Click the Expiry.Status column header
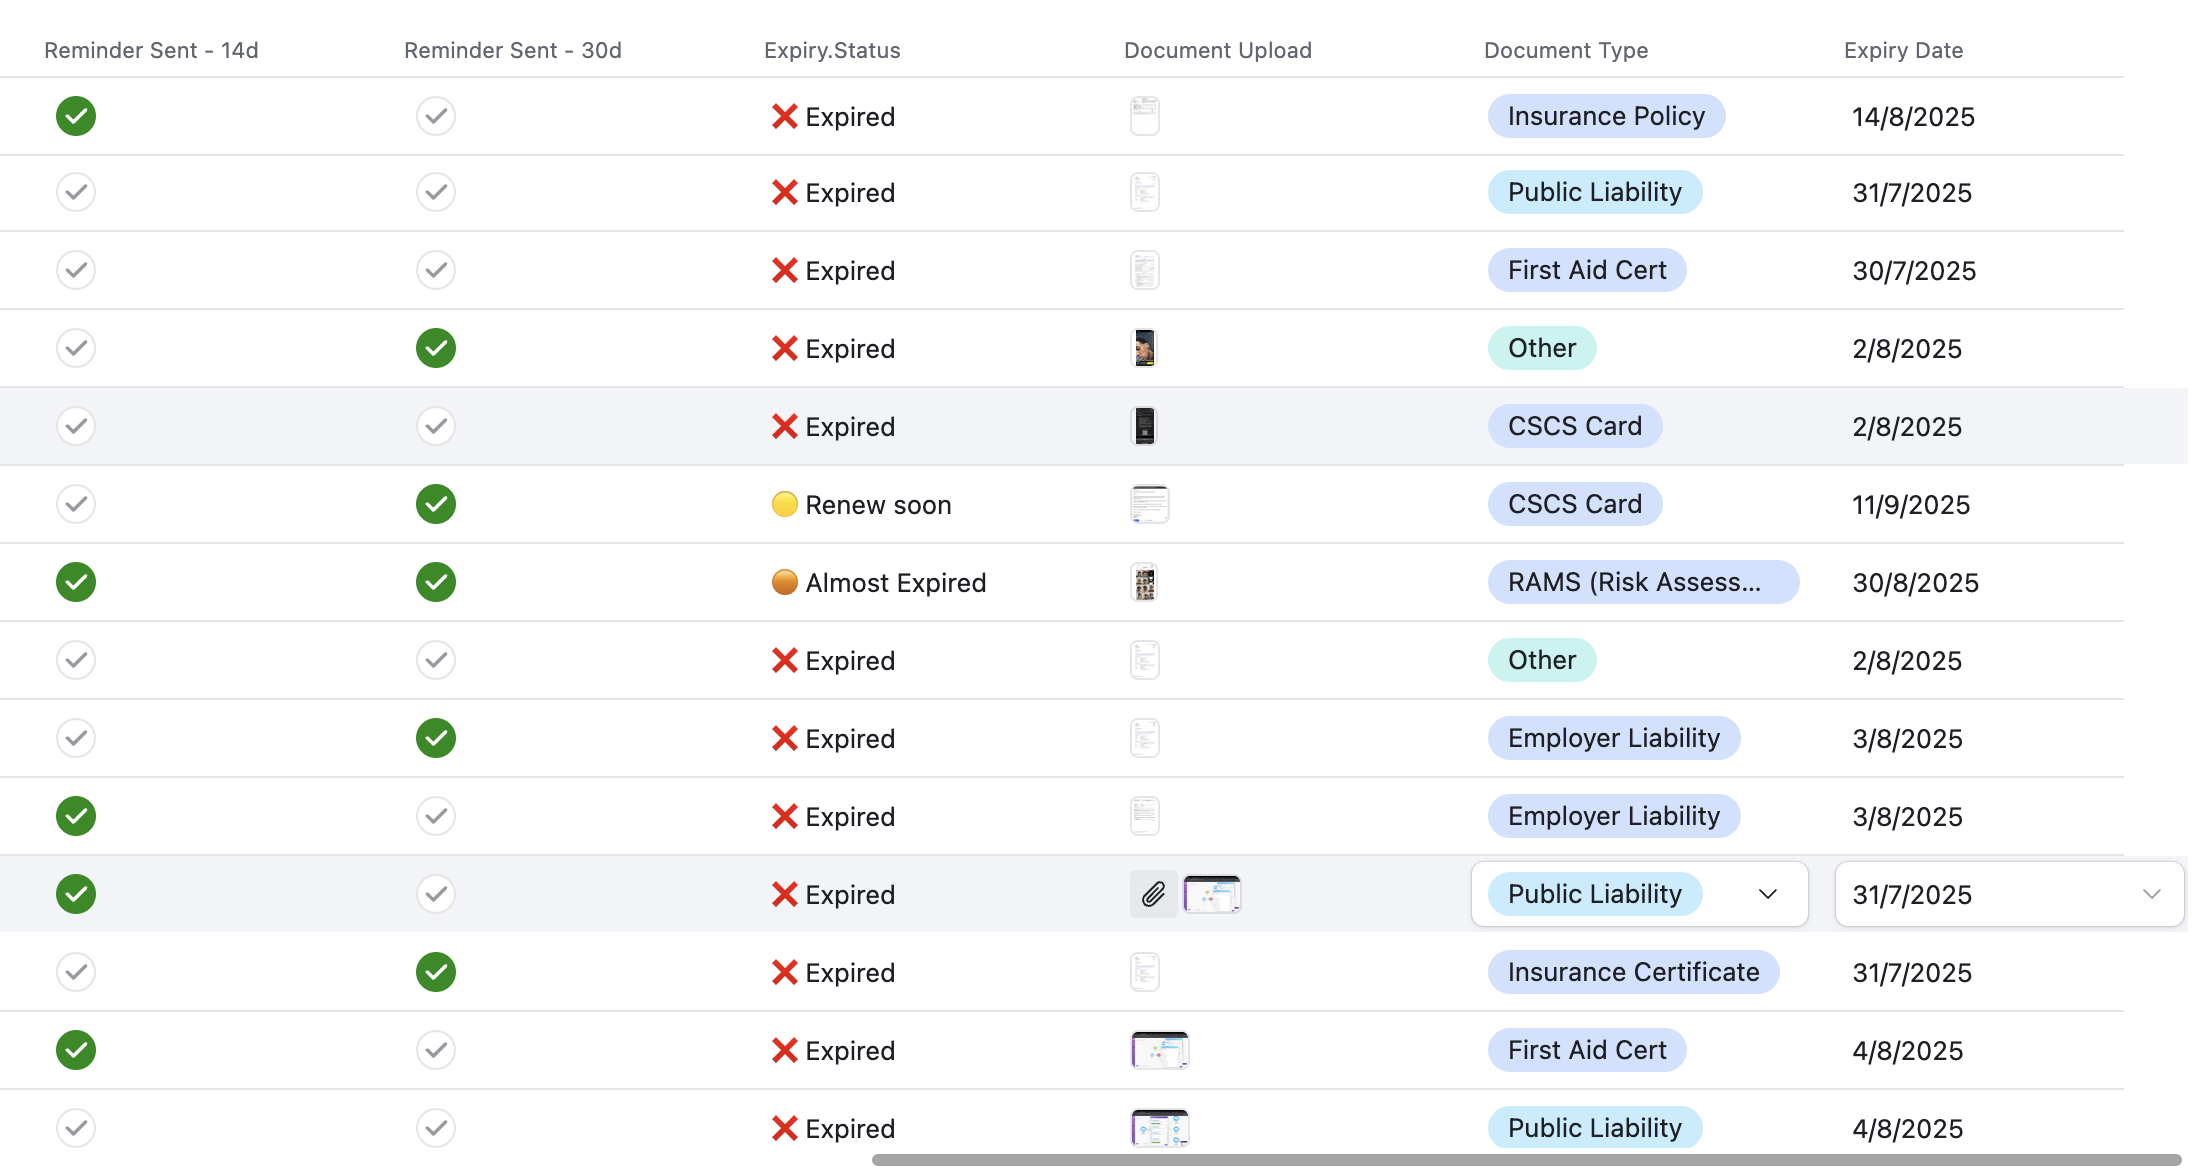This screenshot has height=1170, width=2194. pos(832,50)
